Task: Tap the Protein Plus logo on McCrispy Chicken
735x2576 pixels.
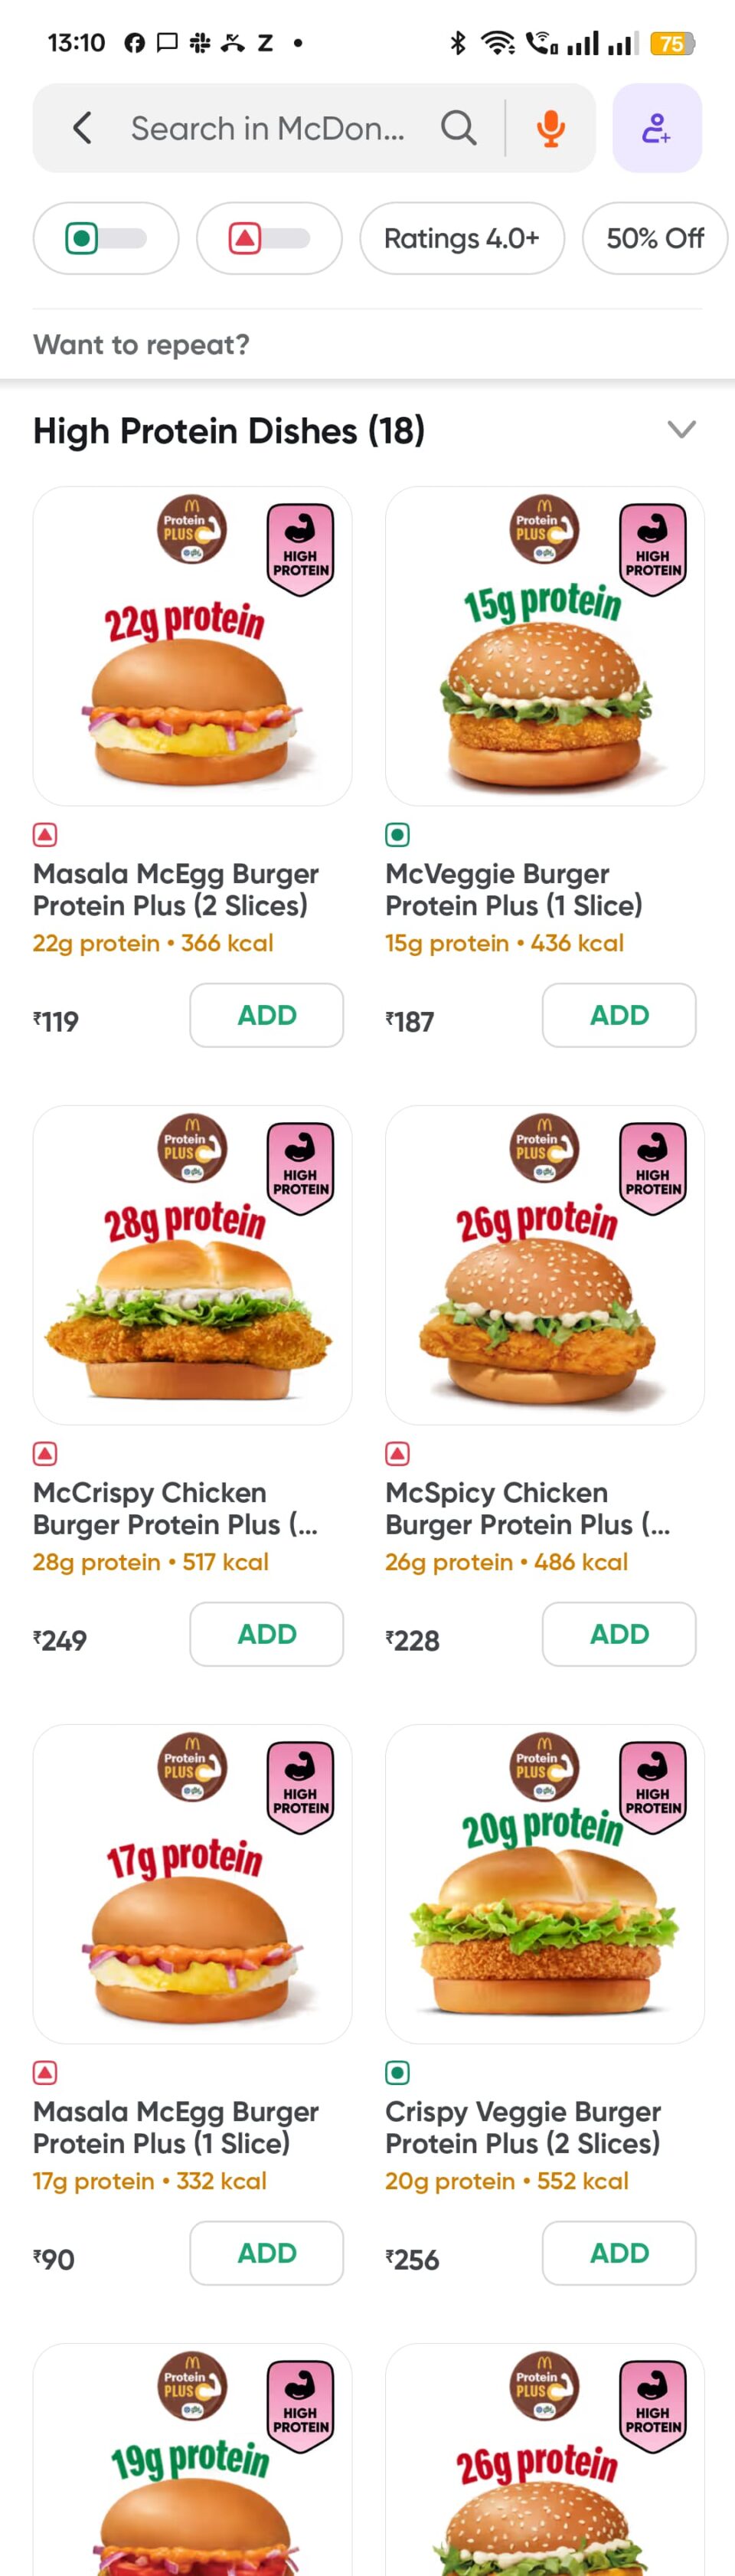Action: coord(194,1147)
